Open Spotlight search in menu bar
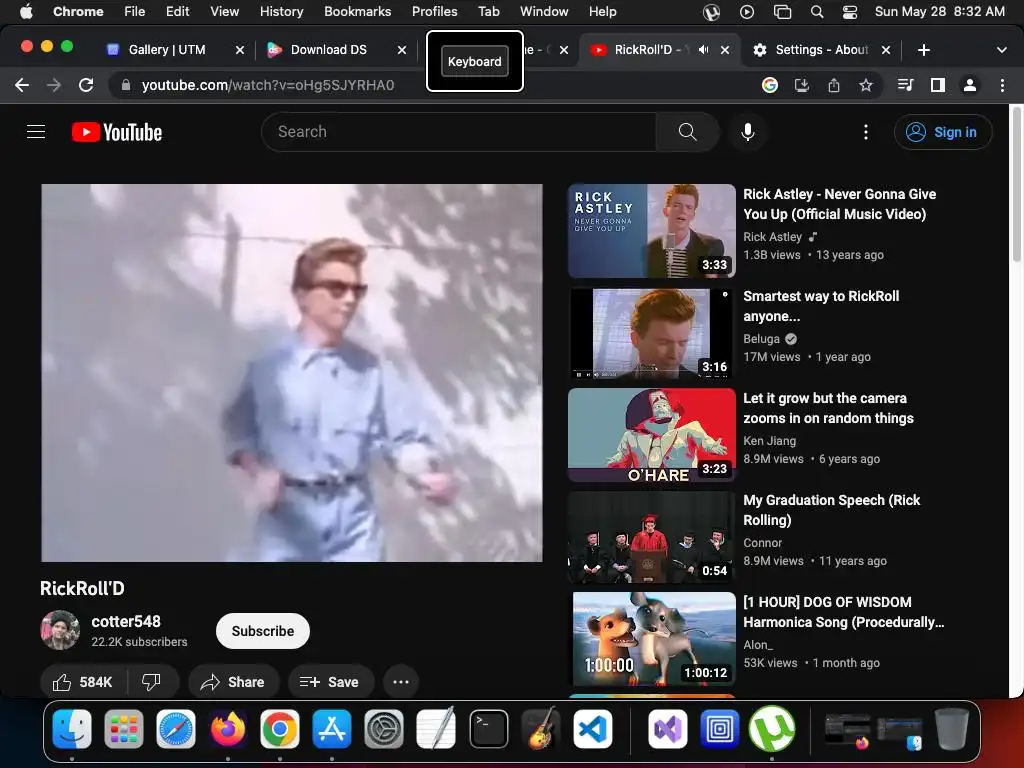The width and height of the screenshot is (1024, 768). 816,12
